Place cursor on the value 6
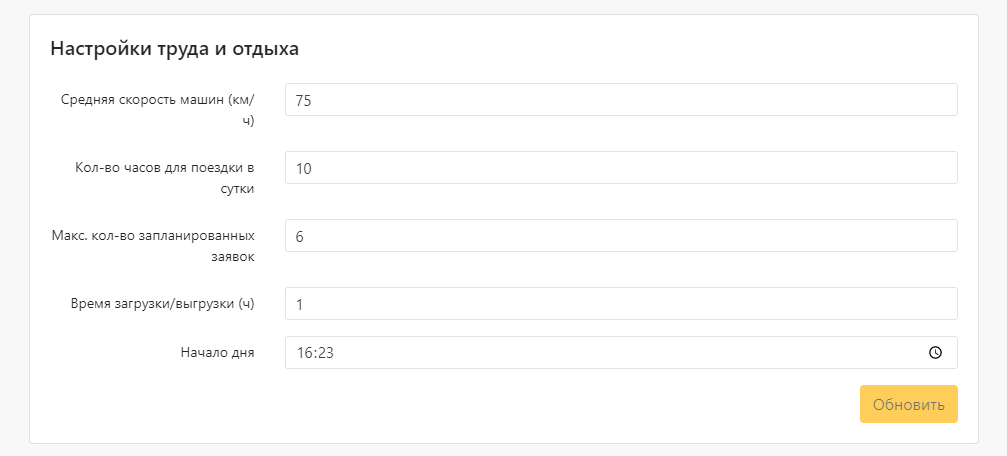 pyautogui.click(x=299, y=236)
